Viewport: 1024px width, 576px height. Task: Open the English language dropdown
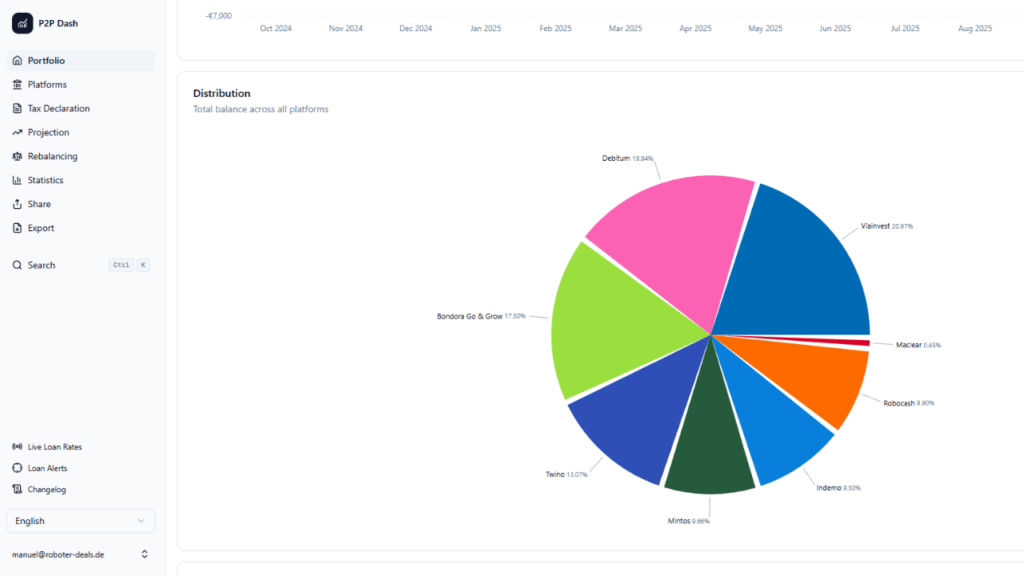pos(80,521)
